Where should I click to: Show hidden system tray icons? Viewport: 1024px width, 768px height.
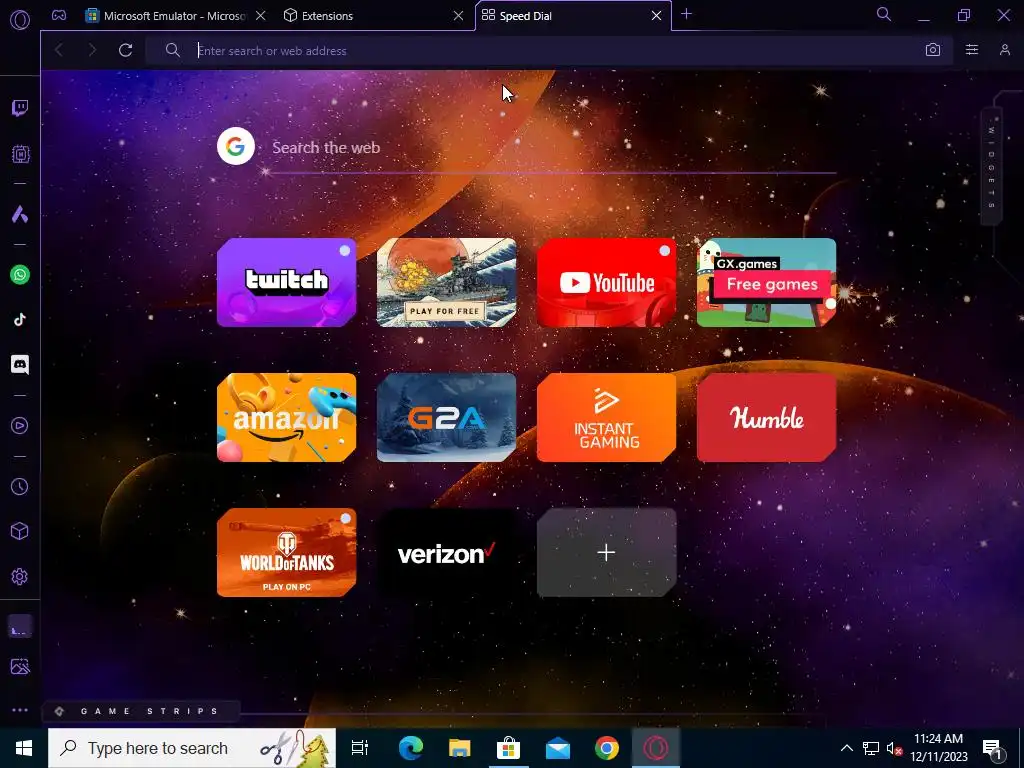click(x=846, y=748)
